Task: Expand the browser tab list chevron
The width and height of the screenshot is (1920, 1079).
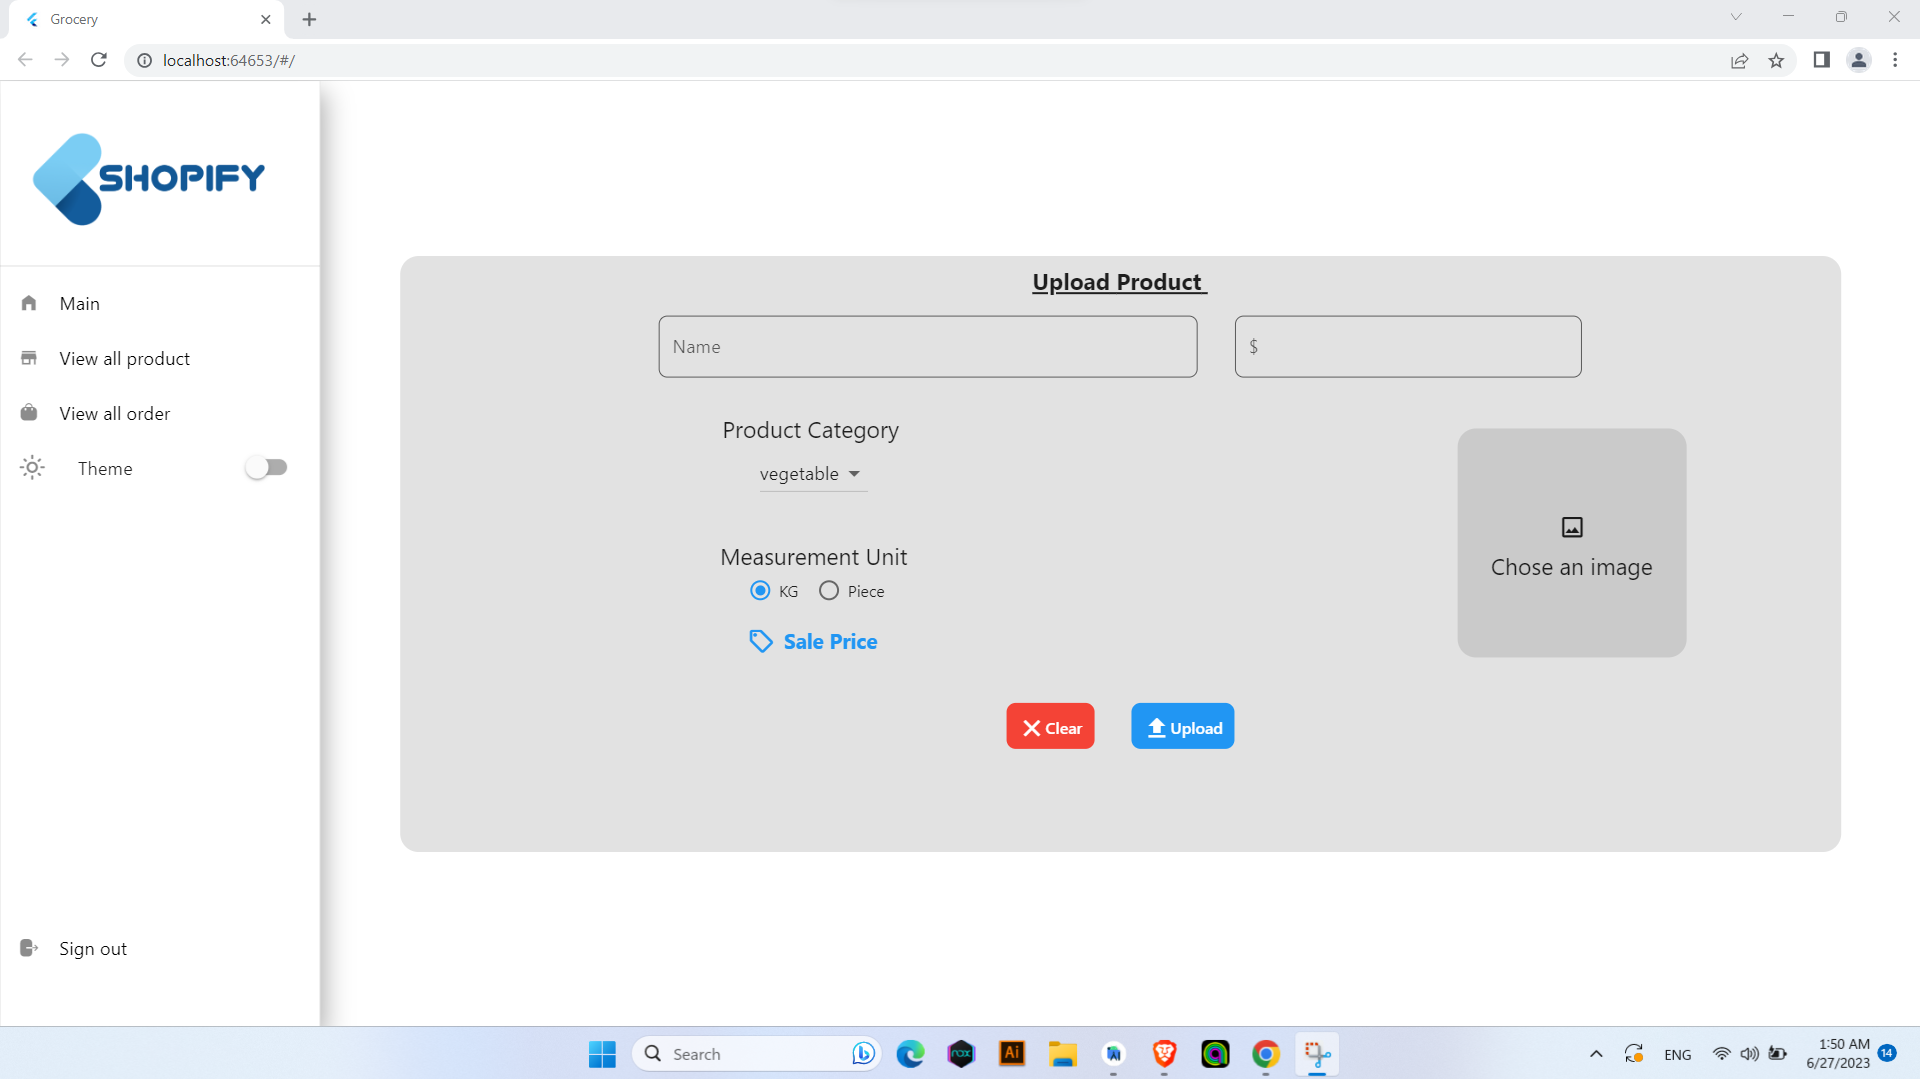Action: click(x=1737, y=16)
